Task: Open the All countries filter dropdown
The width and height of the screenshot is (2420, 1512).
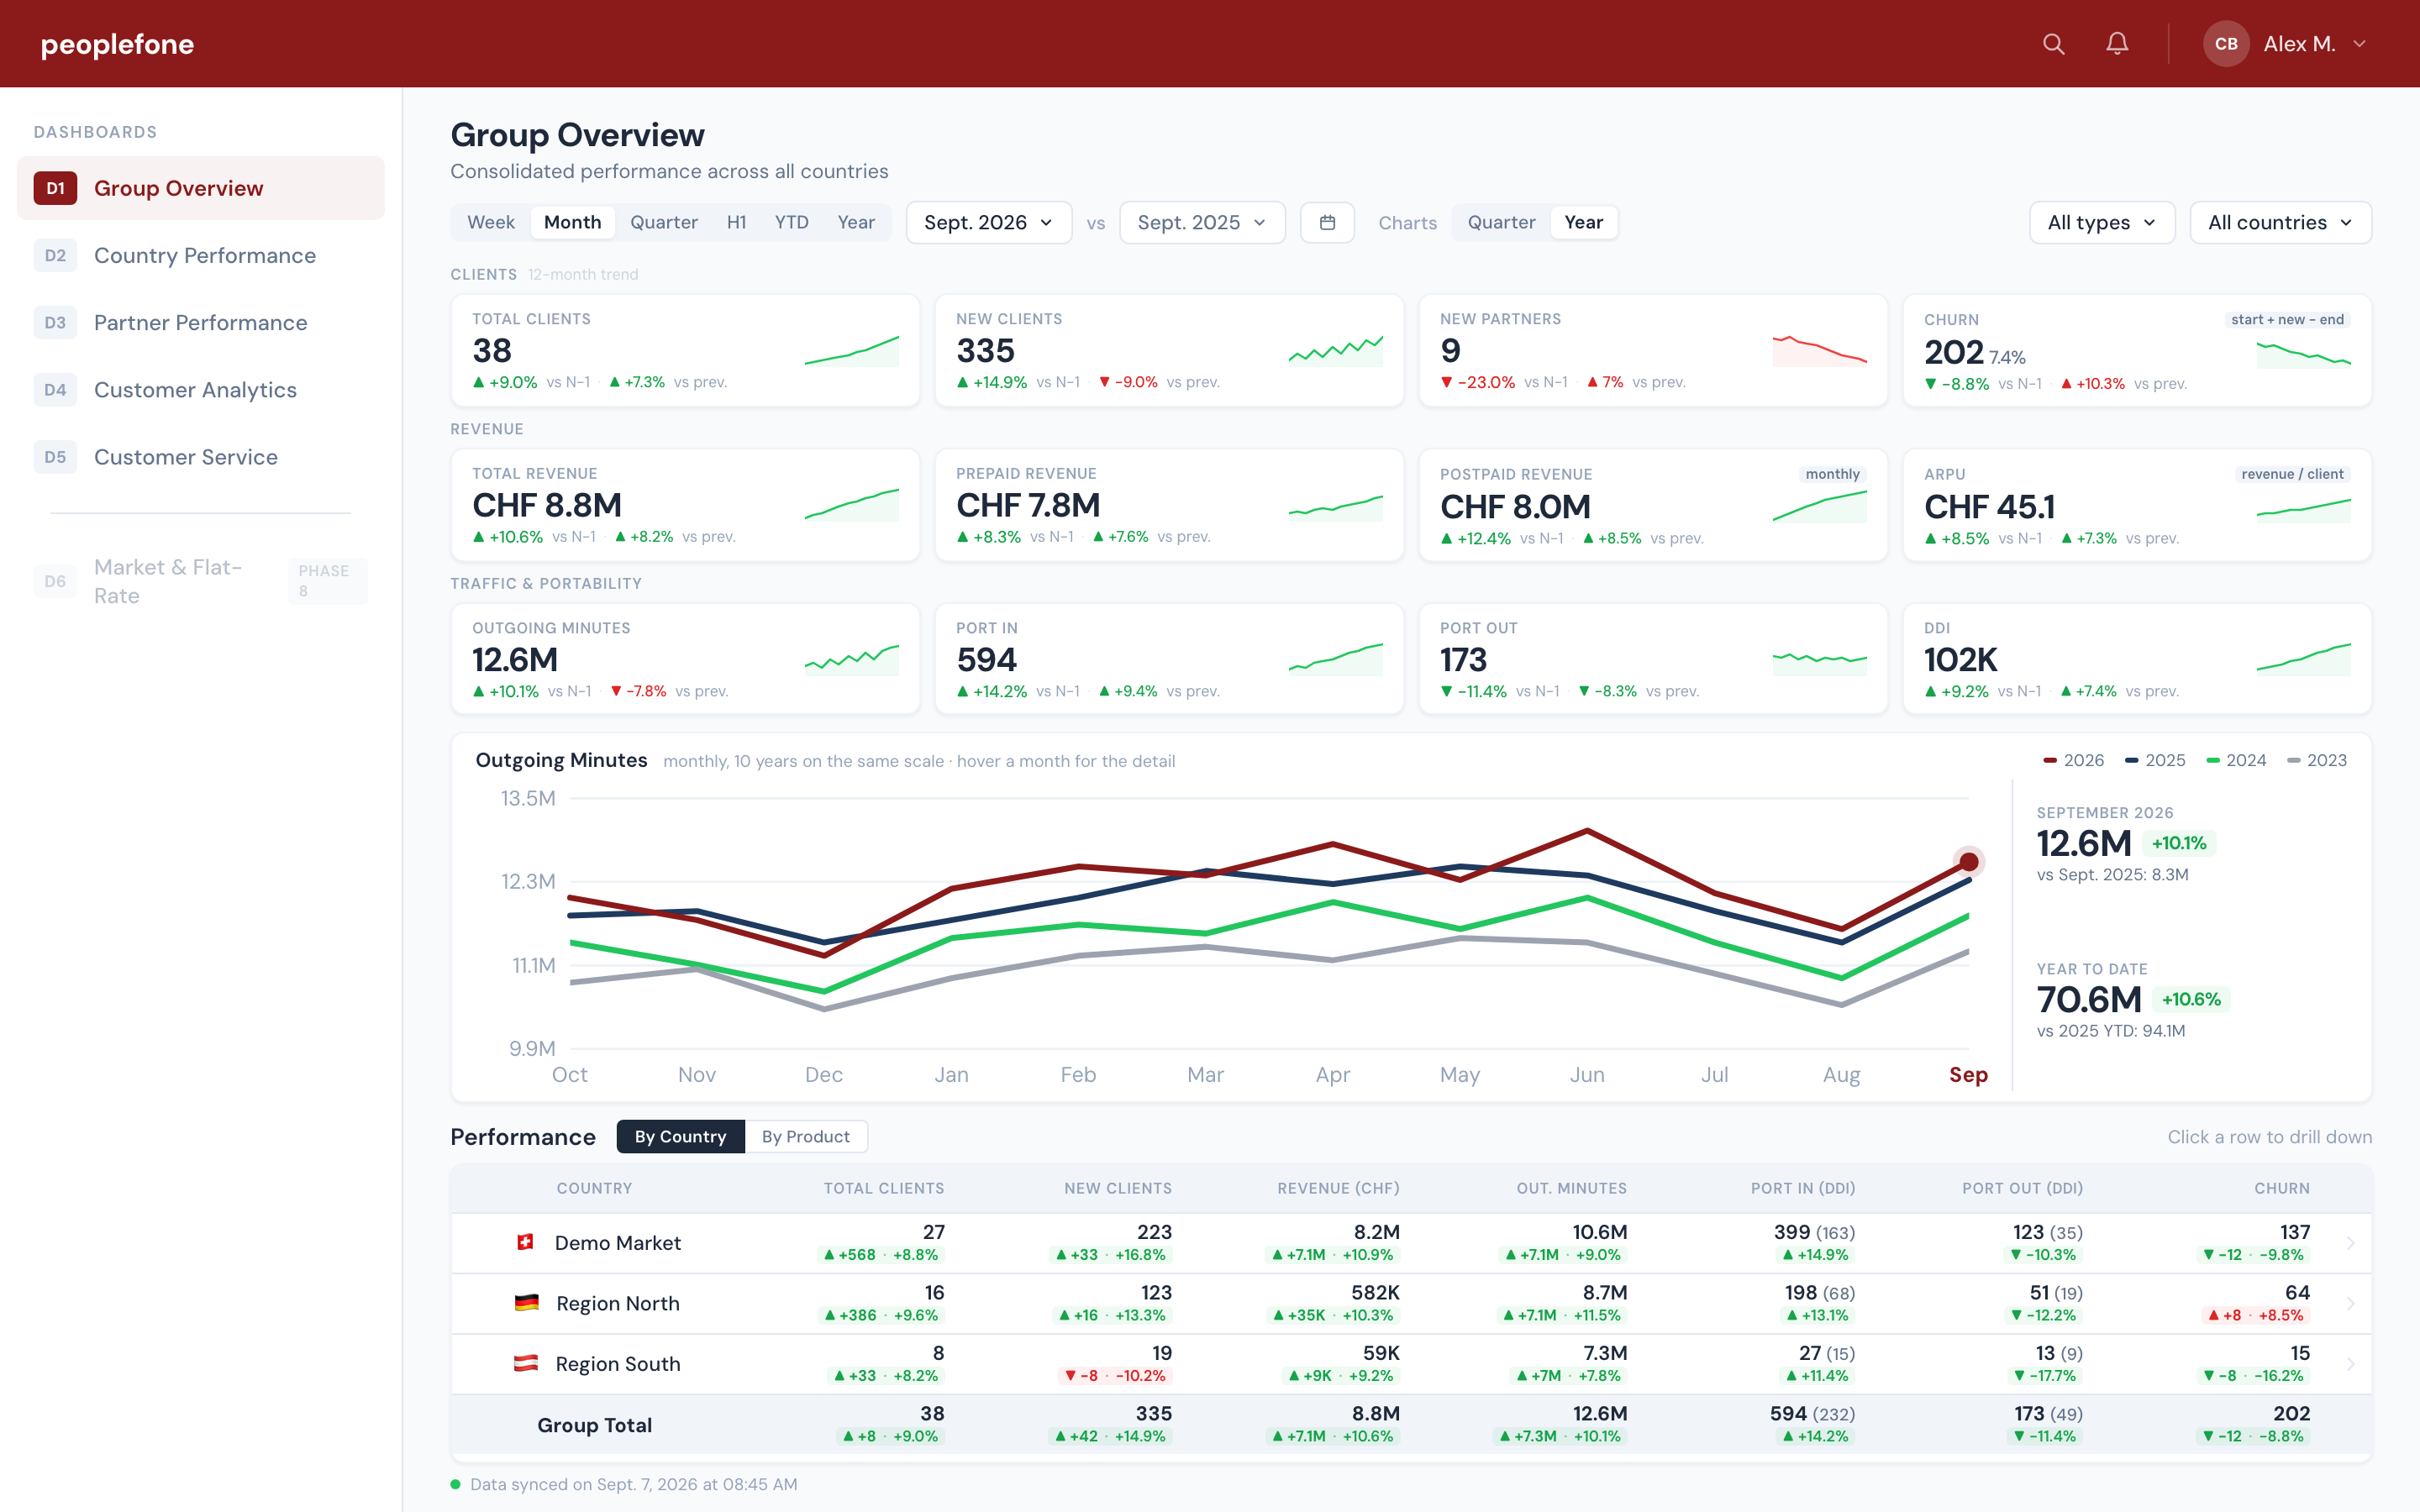Action: pos(2280,222)
